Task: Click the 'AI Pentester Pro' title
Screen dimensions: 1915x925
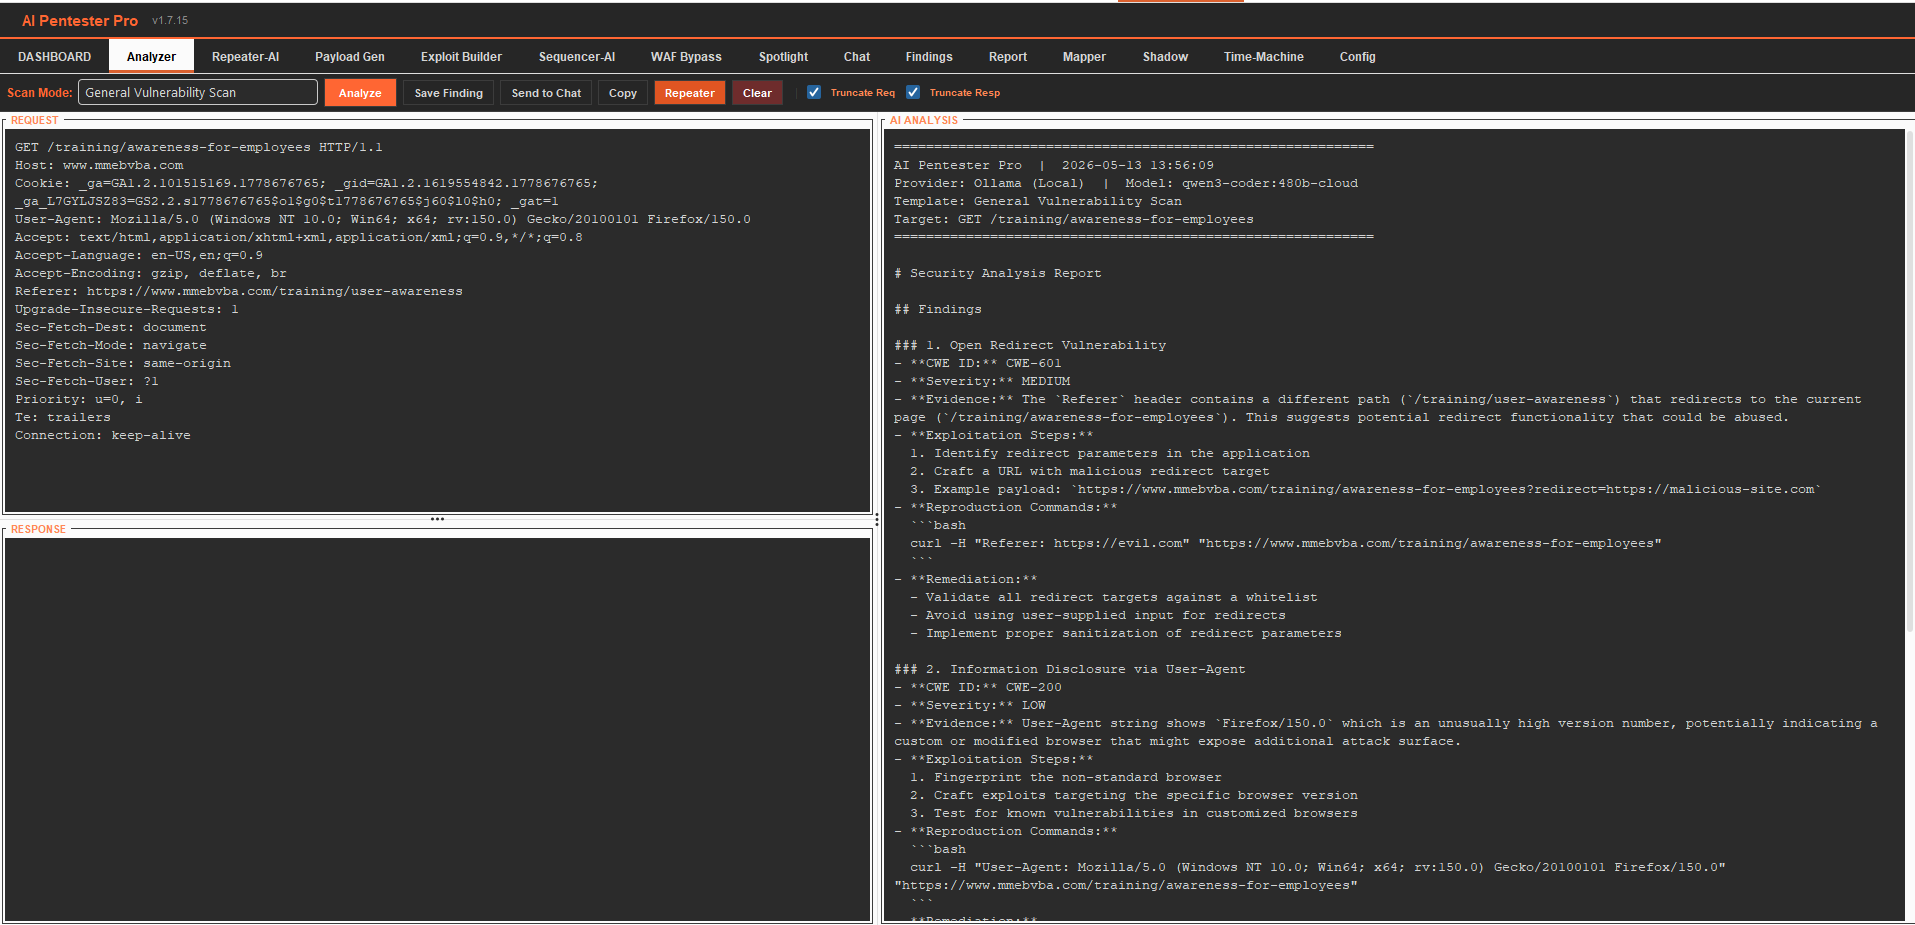Action: (80, 20)
